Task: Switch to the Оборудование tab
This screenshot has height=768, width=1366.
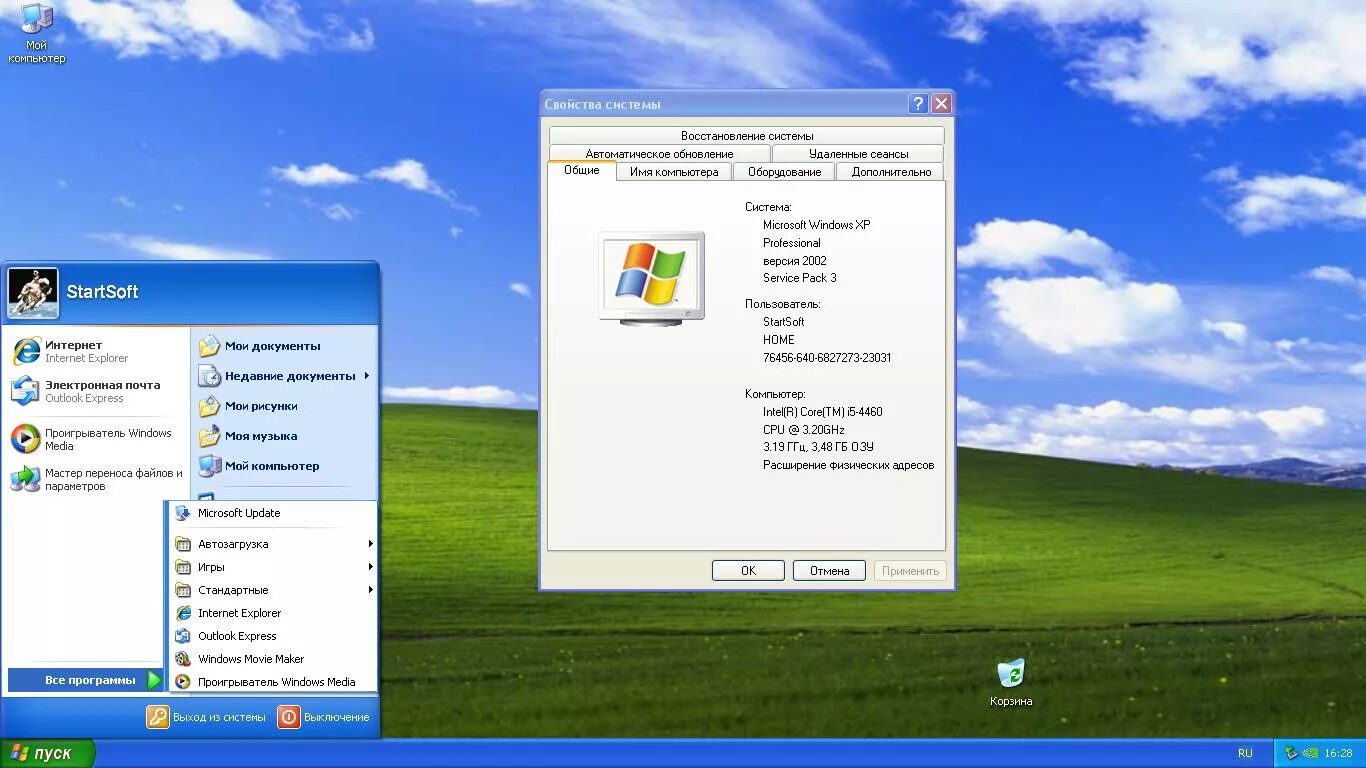Action: click(785, 172)
